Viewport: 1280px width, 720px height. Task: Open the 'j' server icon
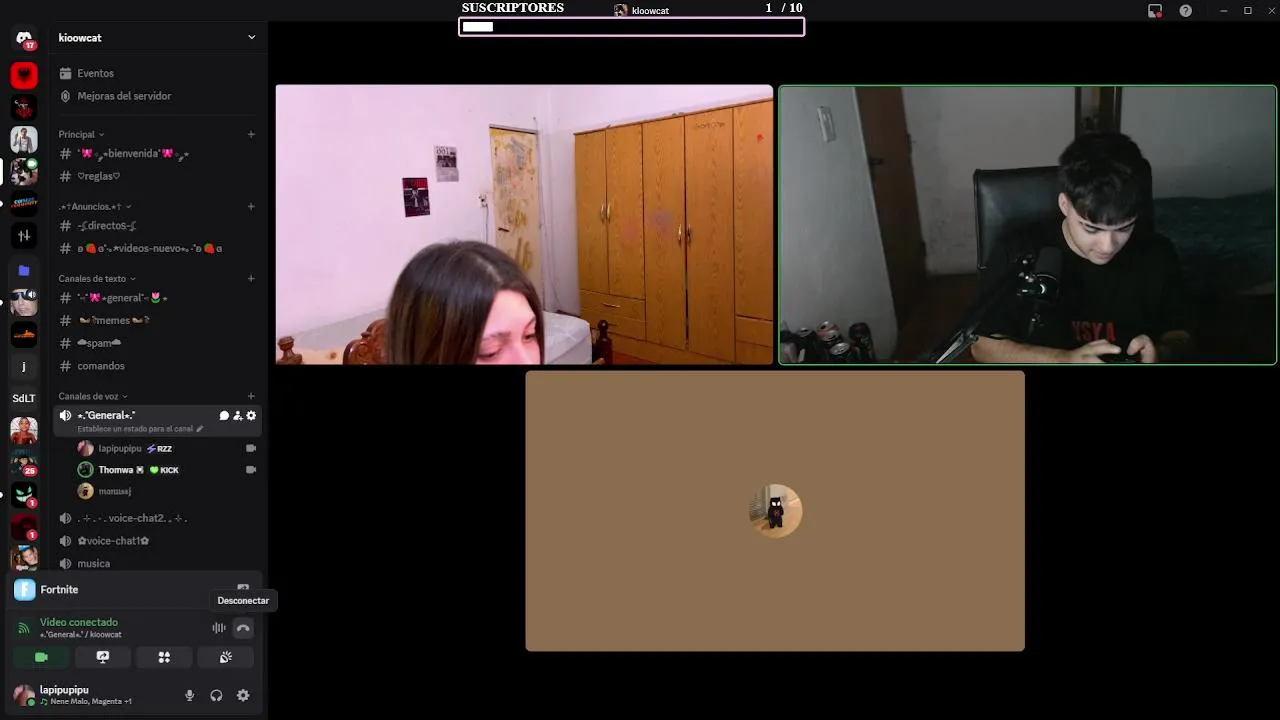[24, 366]
